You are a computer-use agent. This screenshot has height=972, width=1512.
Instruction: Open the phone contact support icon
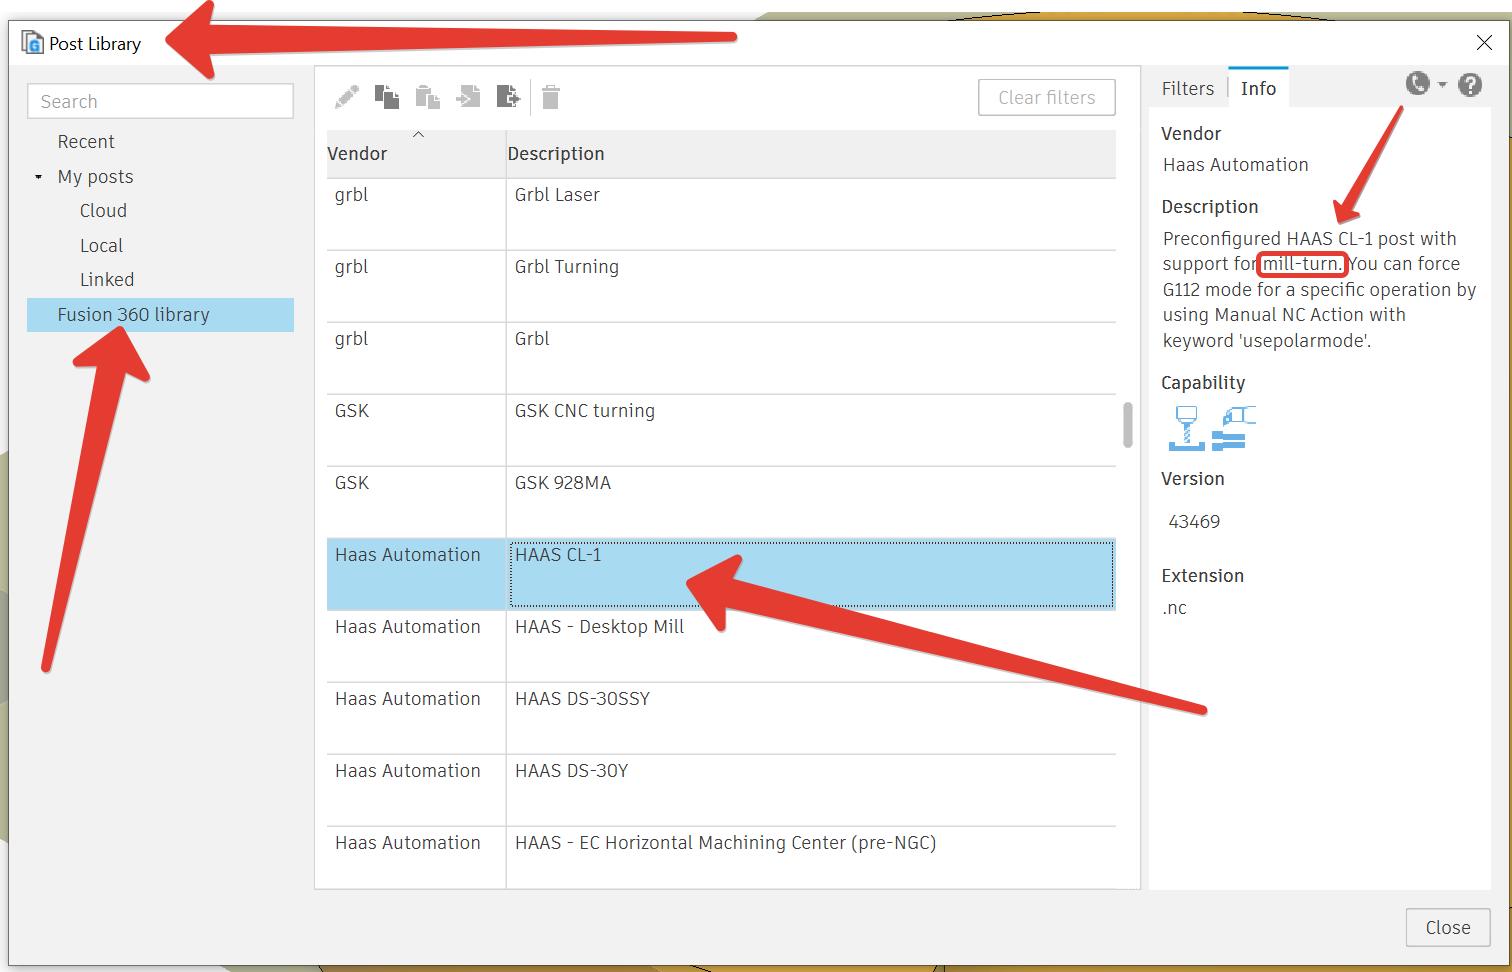(1417, 84)
